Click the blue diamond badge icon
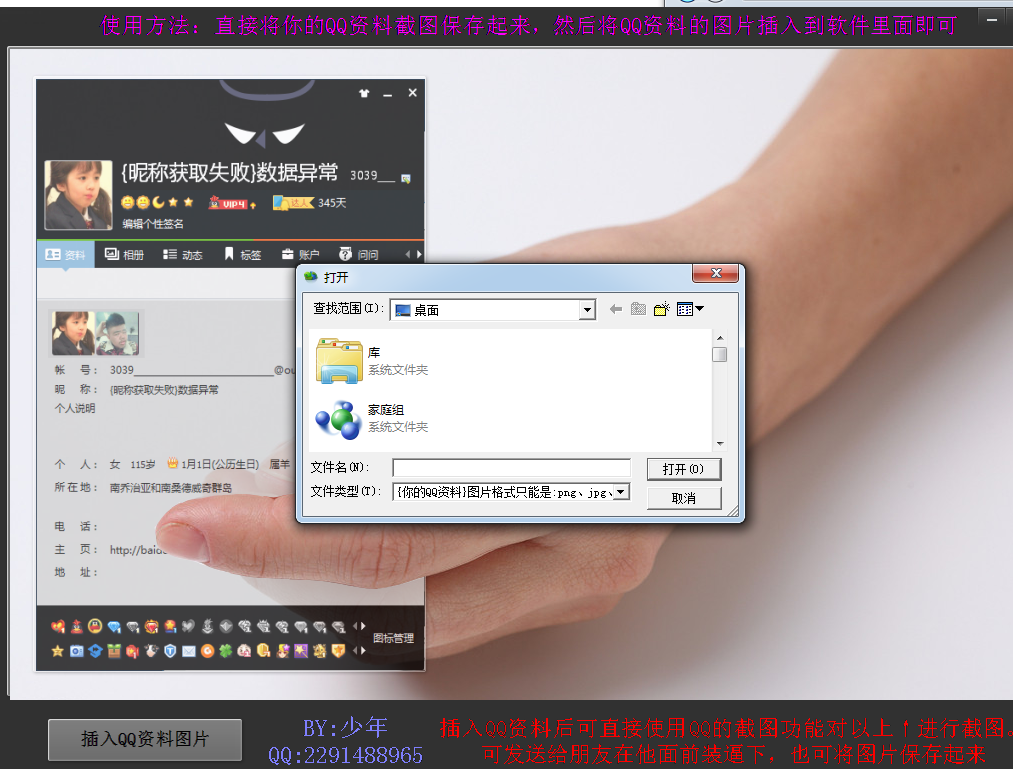 coord(114,626)
